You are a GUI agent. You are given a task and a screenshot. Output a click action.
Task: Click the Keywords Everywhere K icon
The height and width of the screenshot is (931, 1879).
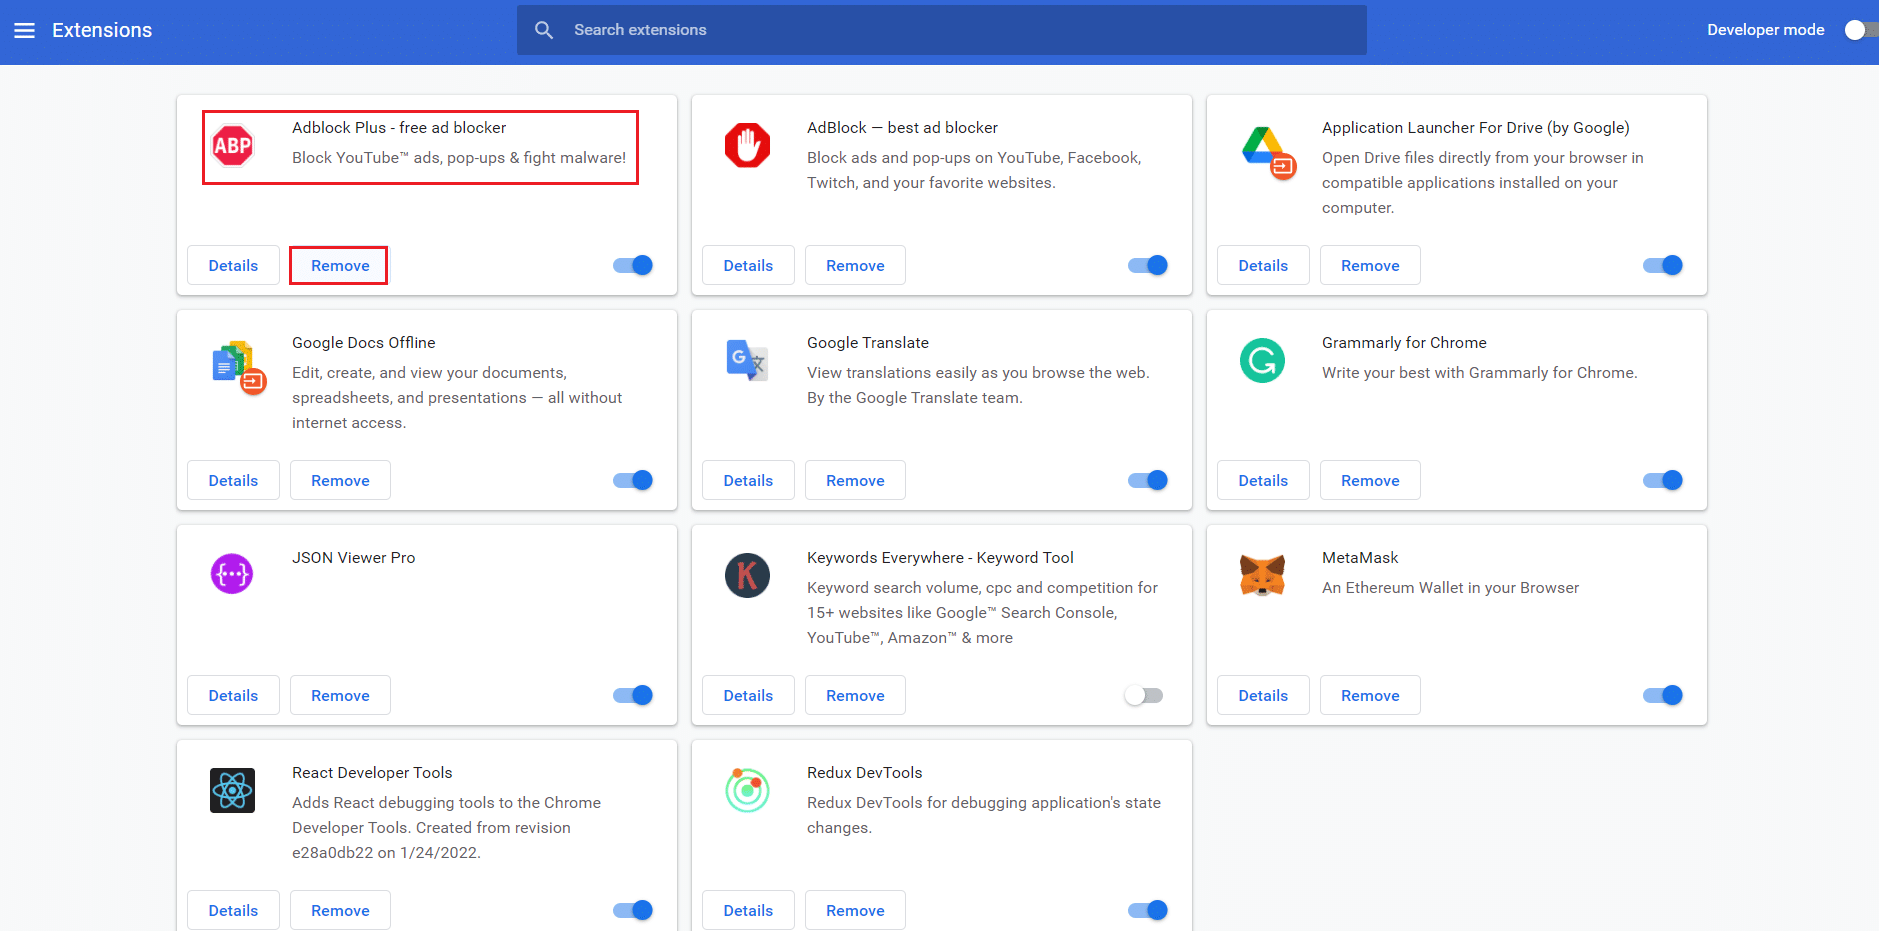tap(747, 575)
